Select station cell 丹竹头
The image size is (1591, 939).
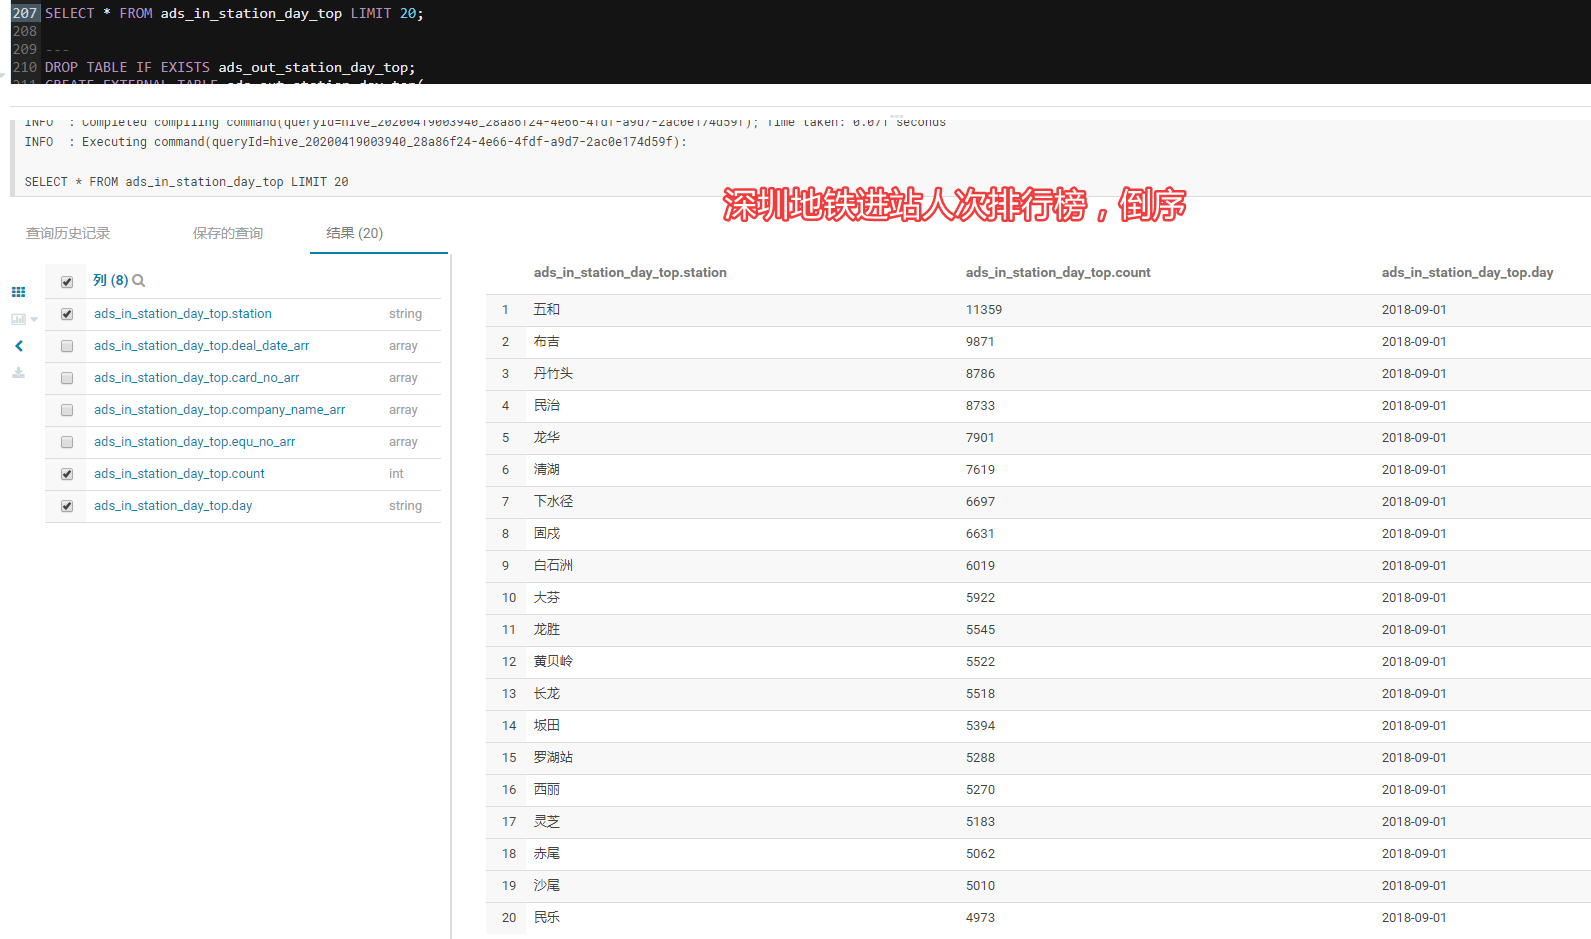click(x=553, y=374)
